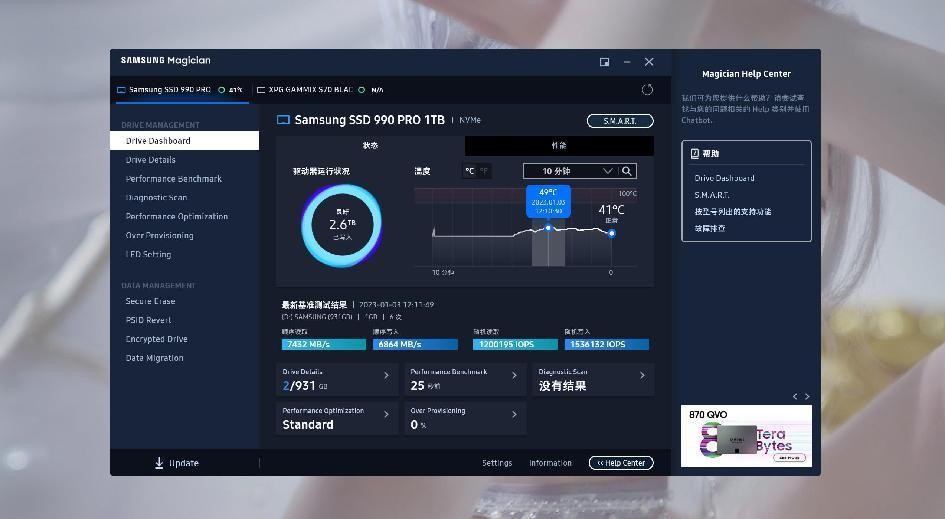
Task: Open Diagnostic Scan card arrow
Action: (x=642, y=375)
